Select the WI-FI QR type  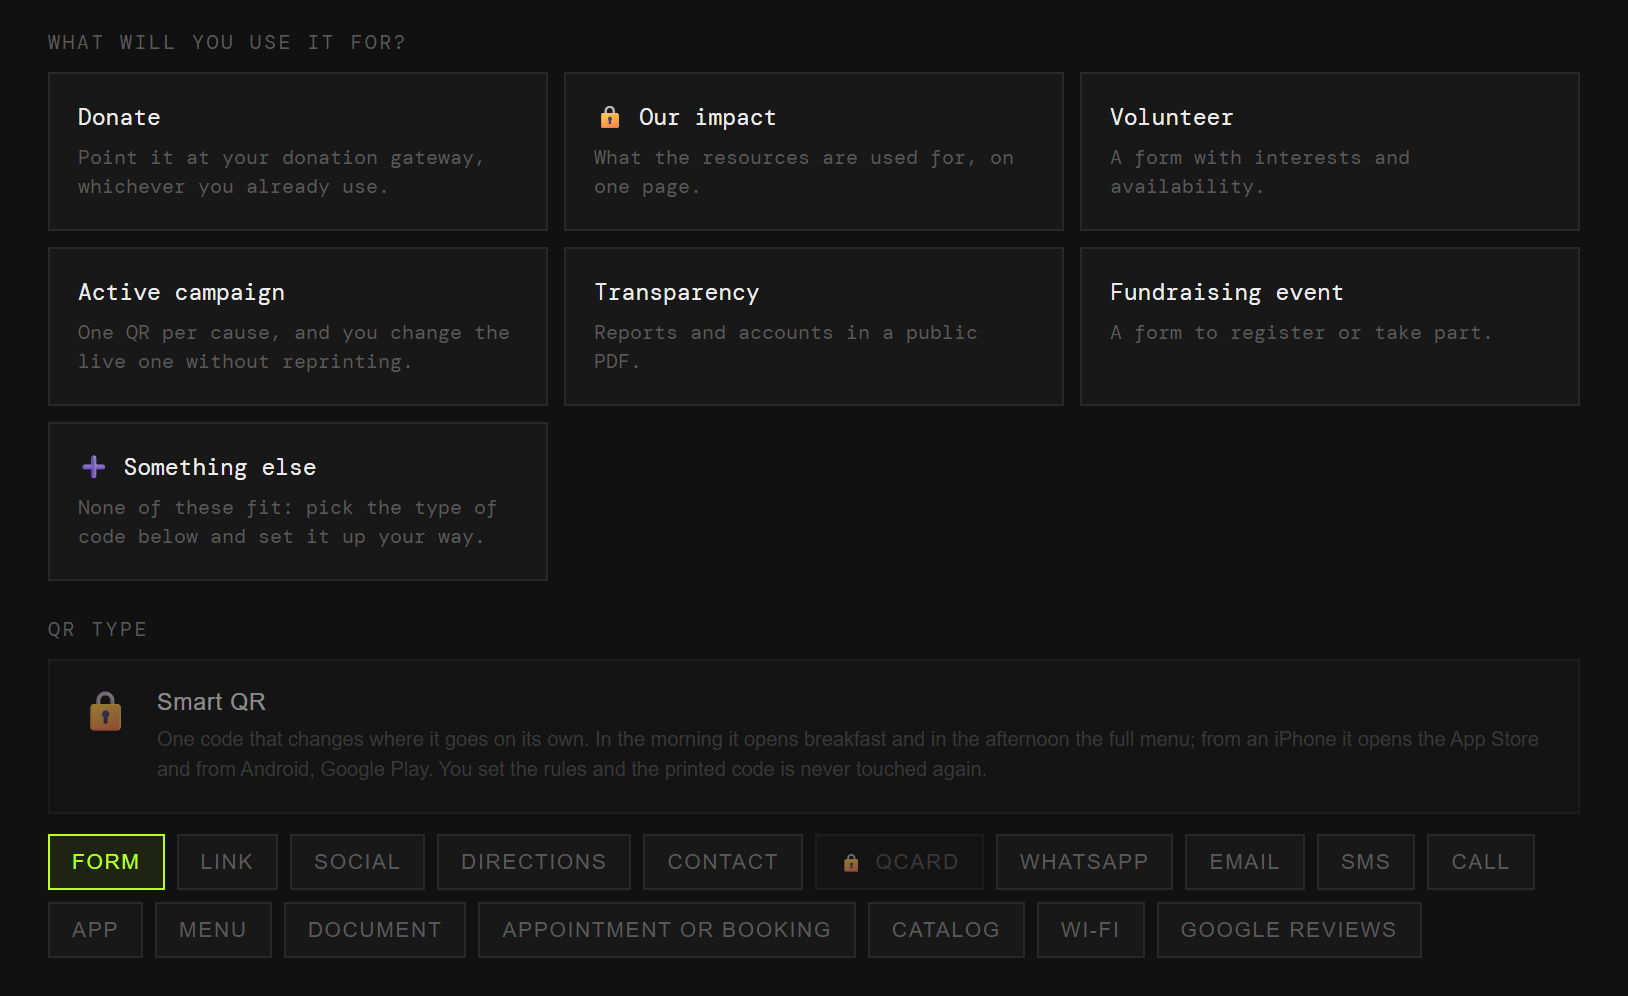pyautogui.click(x=1091, y=930)
